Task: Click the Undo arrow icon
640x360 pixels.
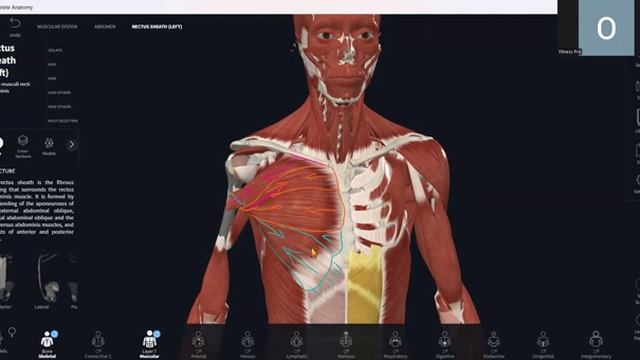Action: point(15,24)
